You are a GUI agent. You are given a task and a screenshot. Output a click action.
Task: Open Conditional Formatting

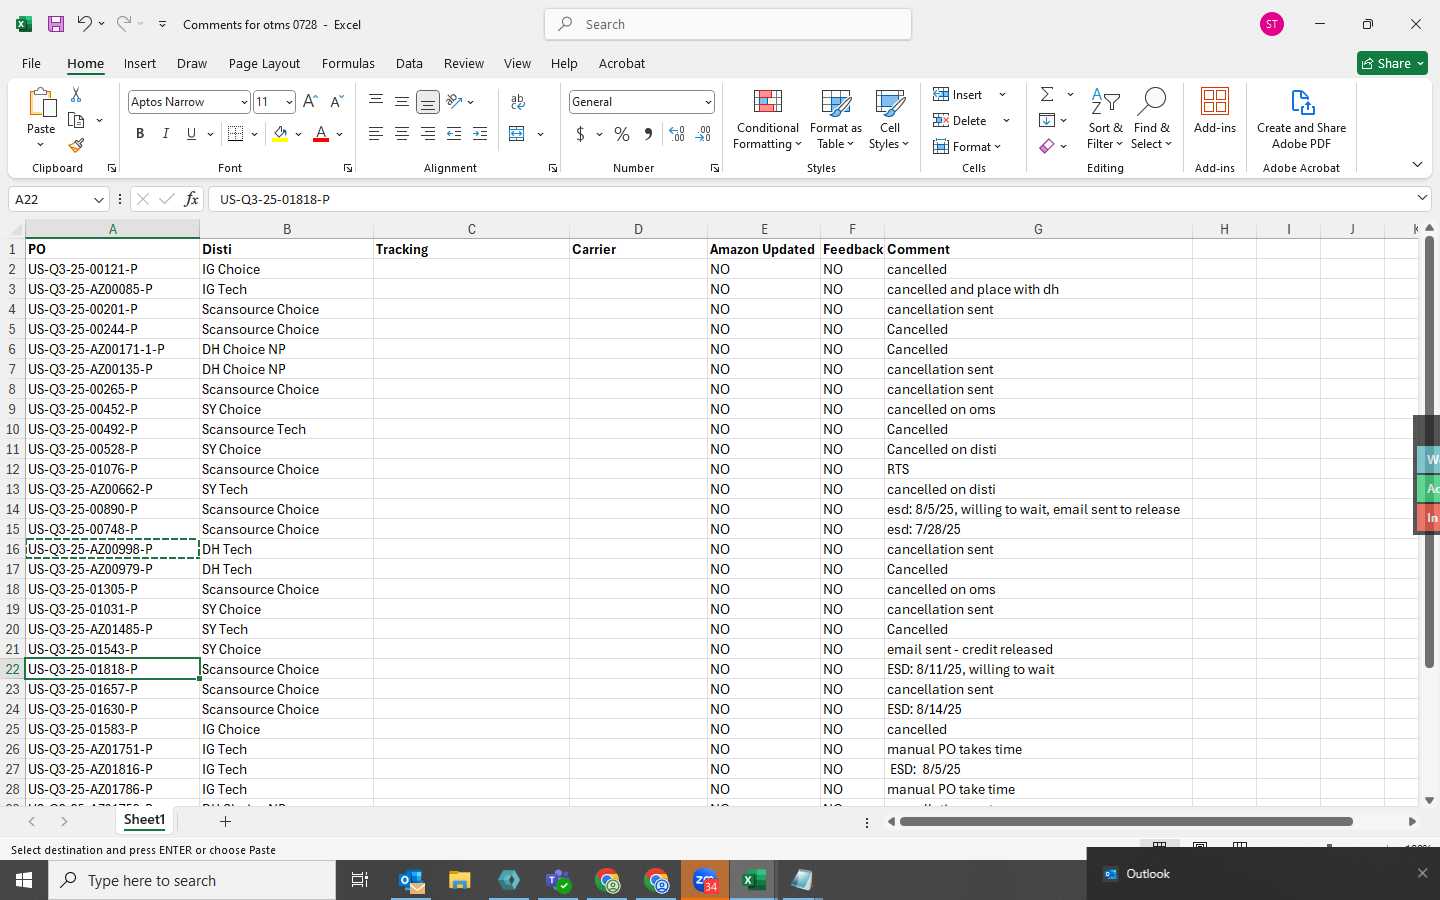[767, 119]
